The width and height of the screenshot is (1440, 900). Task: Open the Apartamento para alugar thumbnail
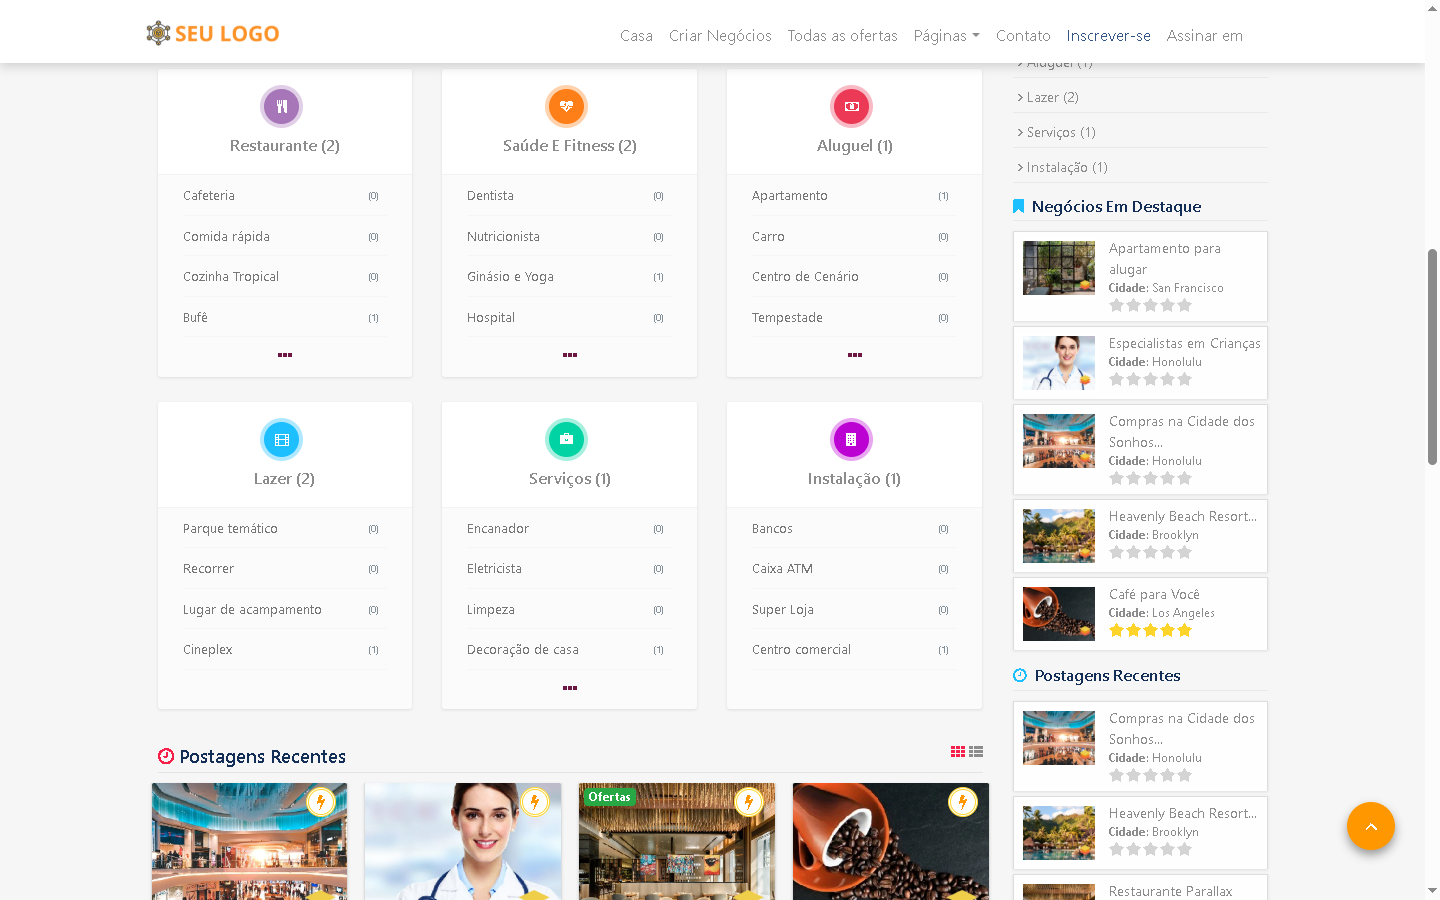pos(1059,268)
